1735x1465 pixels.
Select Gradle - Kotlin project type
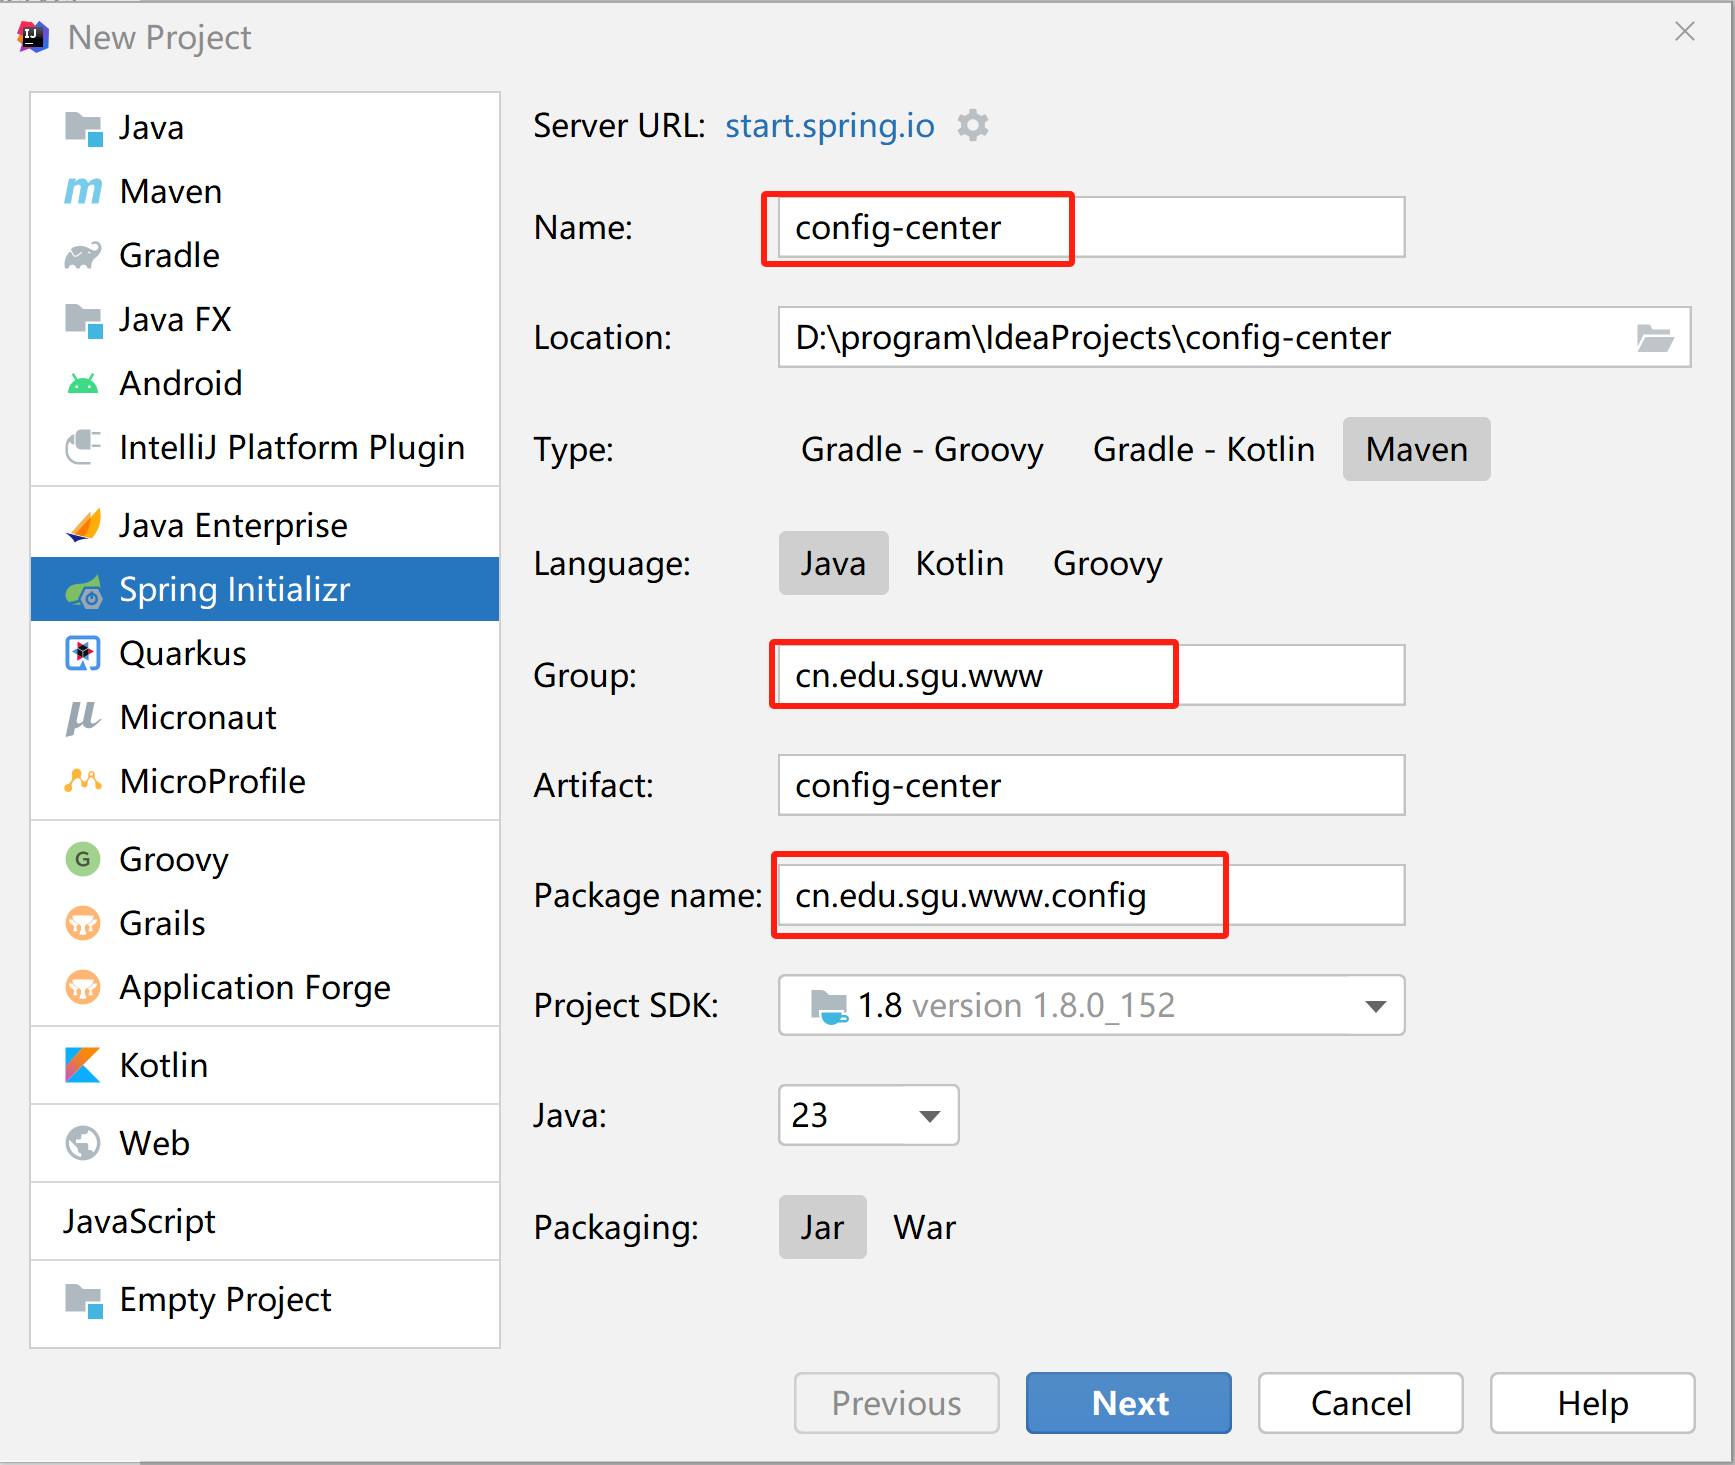[1204, 449]
